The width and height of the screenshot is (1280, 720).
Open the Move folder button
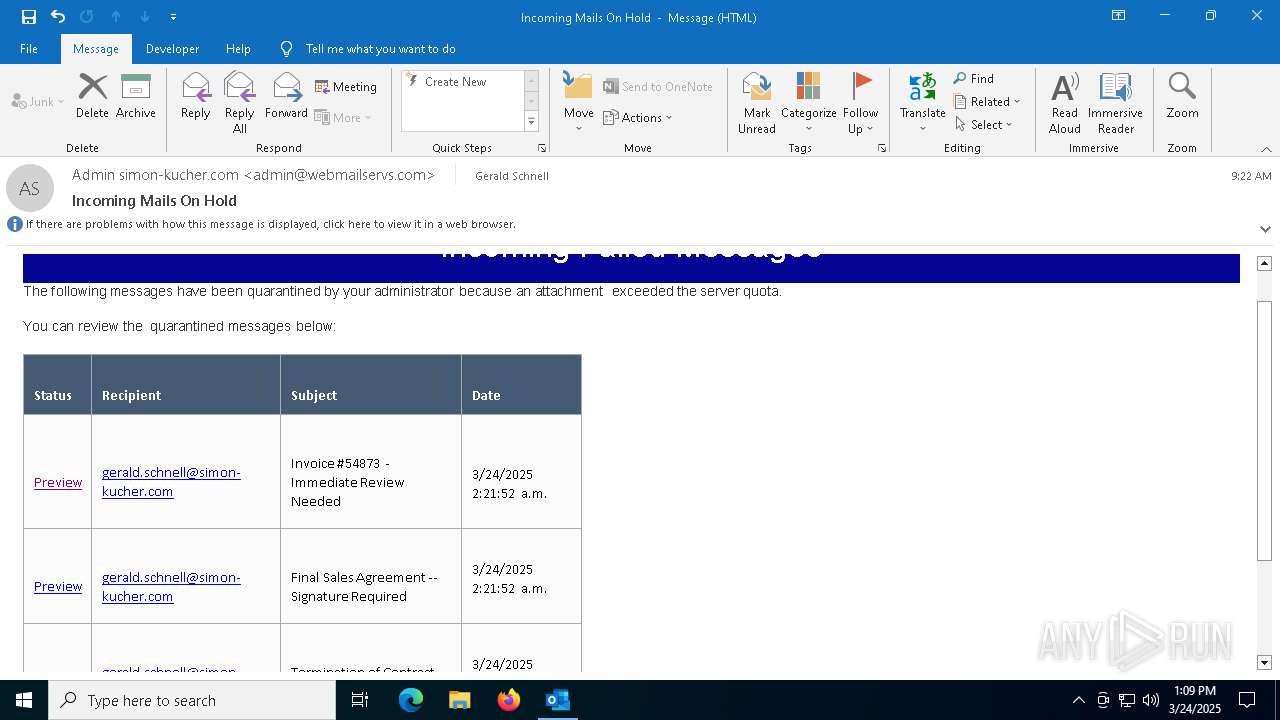click(578, 102)
